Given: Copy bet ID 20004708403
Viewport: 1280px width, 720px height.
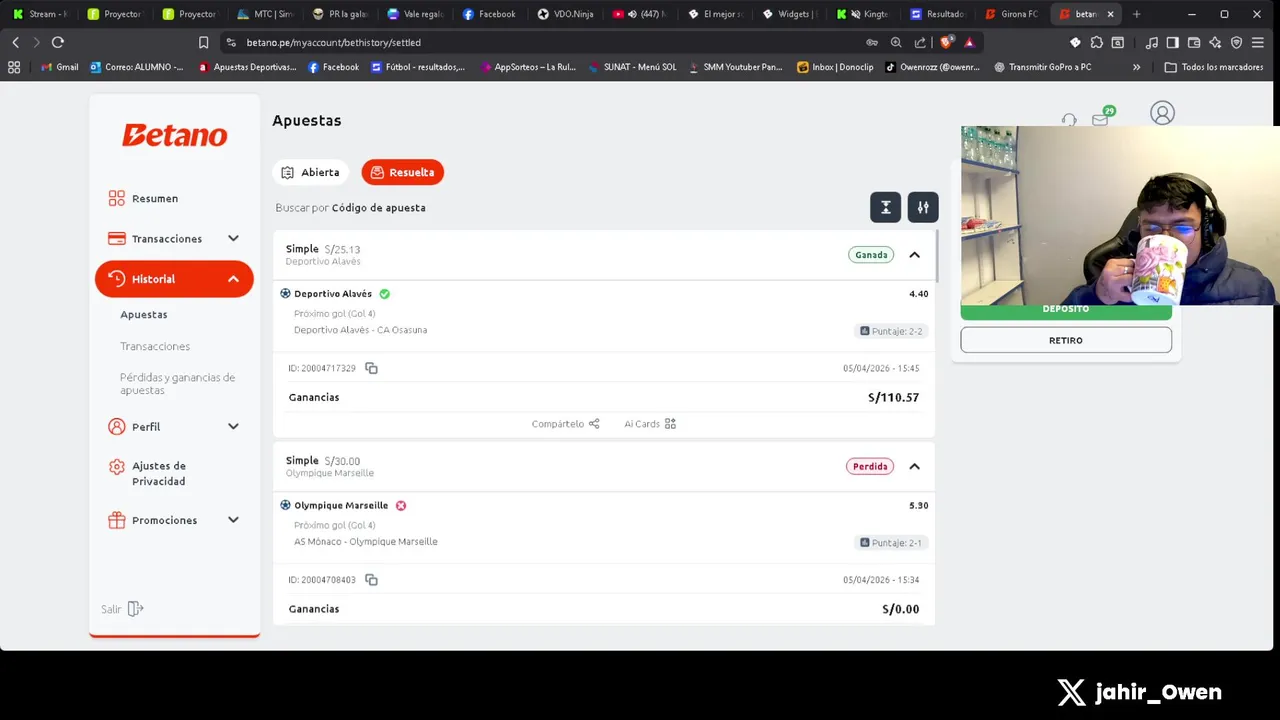Looking at the screenshot, I should click(371, 580).
